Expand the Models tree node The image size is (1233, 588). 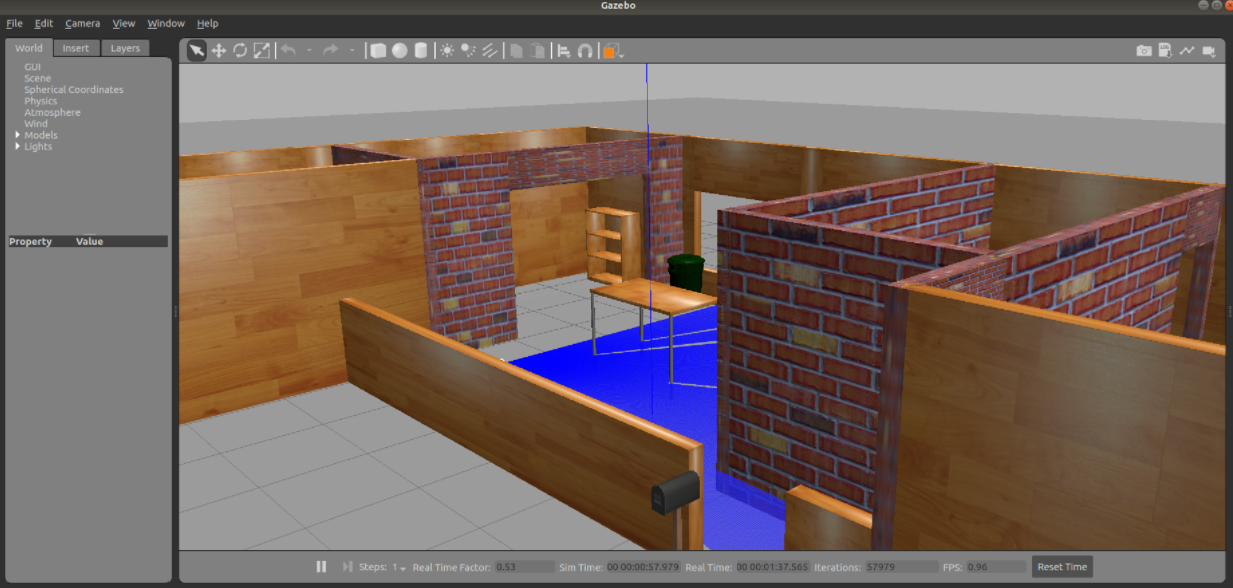pos(17,135)
